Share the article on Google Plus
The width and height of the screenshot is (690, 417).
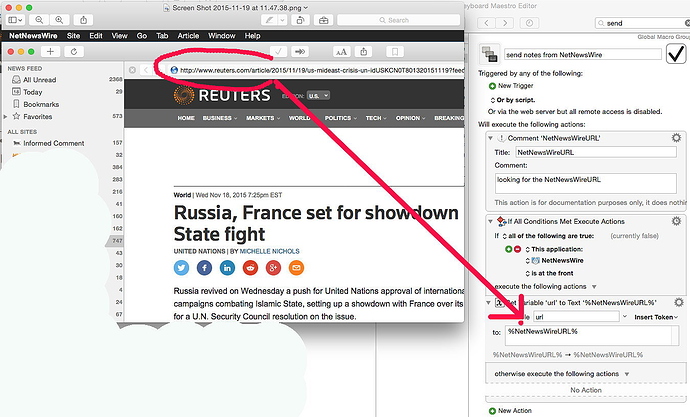coord(273,267)
